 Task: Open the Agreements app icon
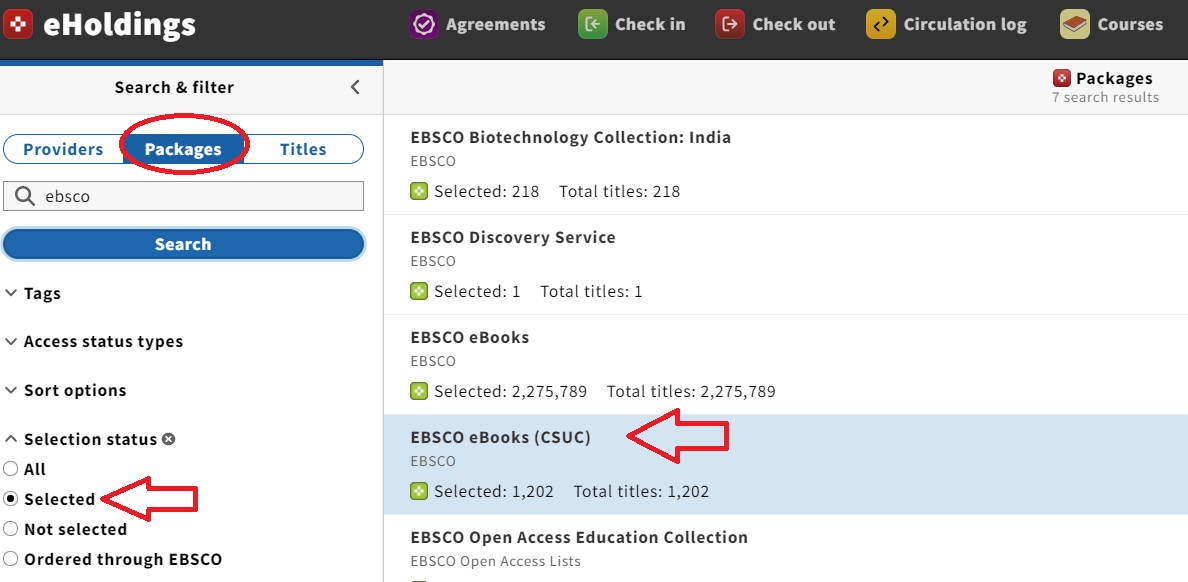click(424, 24)
